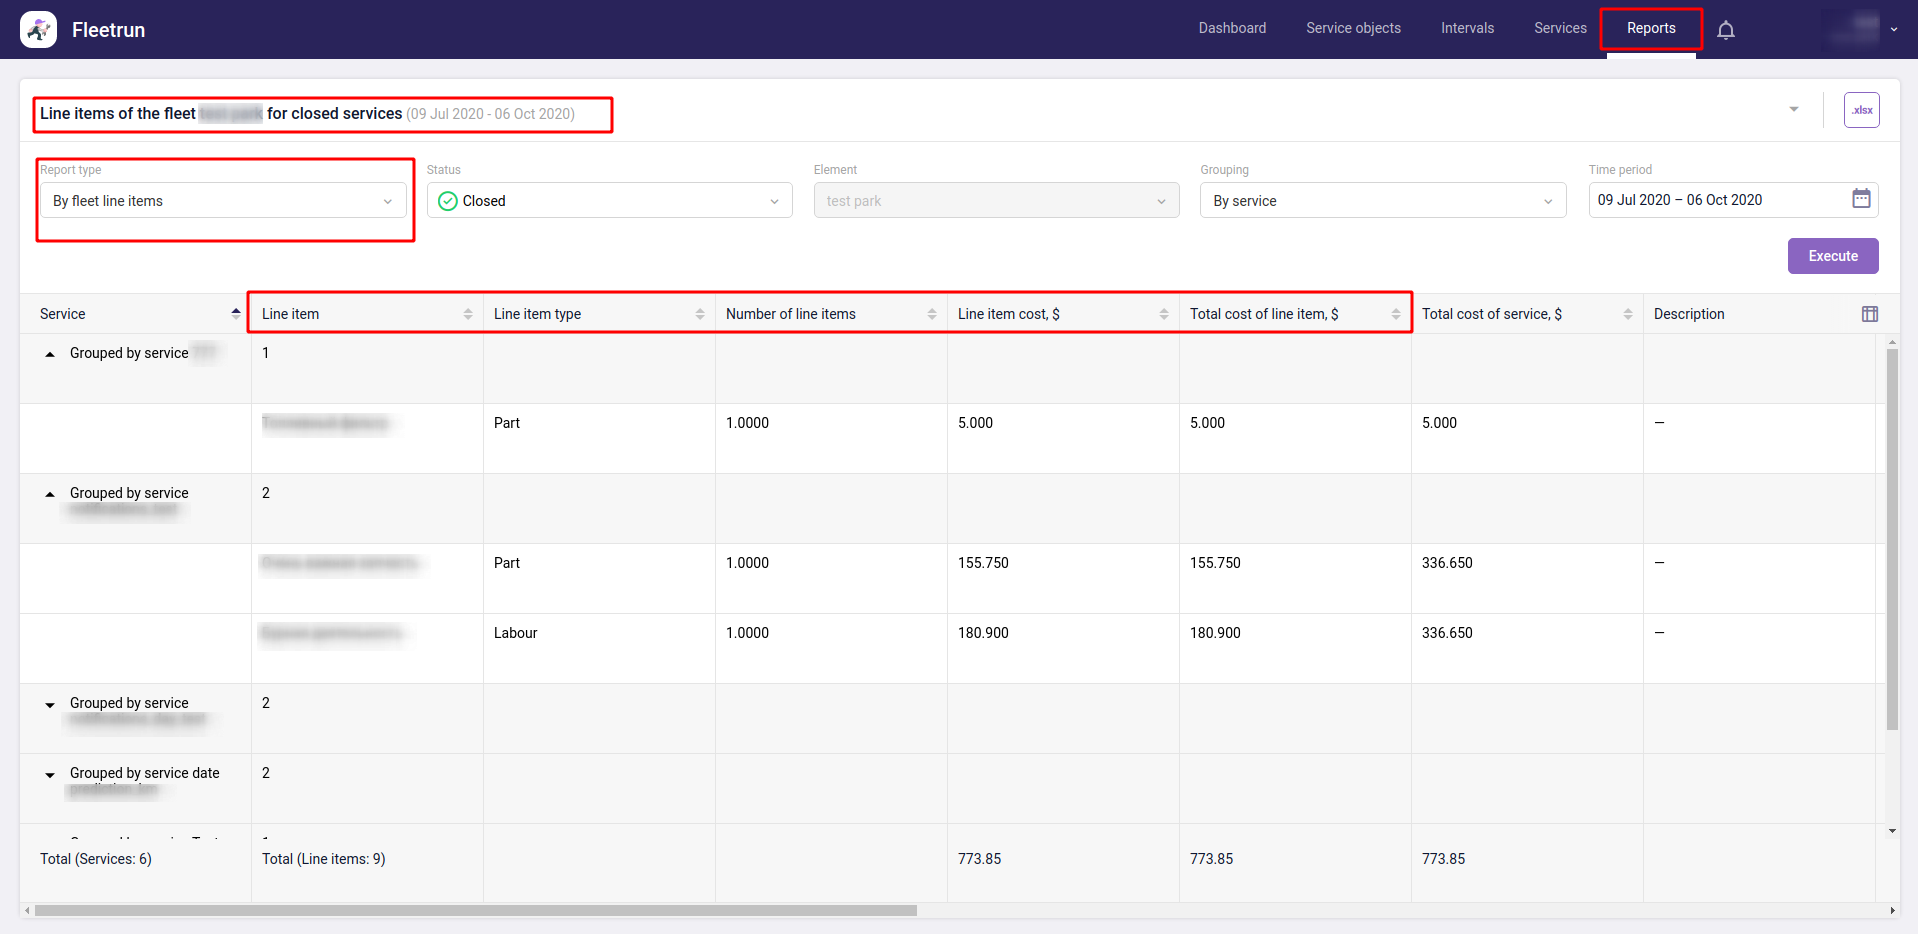This screenshot has height=934, width=1918.
Task: Go to the Dashboard tab
Action: coord(1232,28)
